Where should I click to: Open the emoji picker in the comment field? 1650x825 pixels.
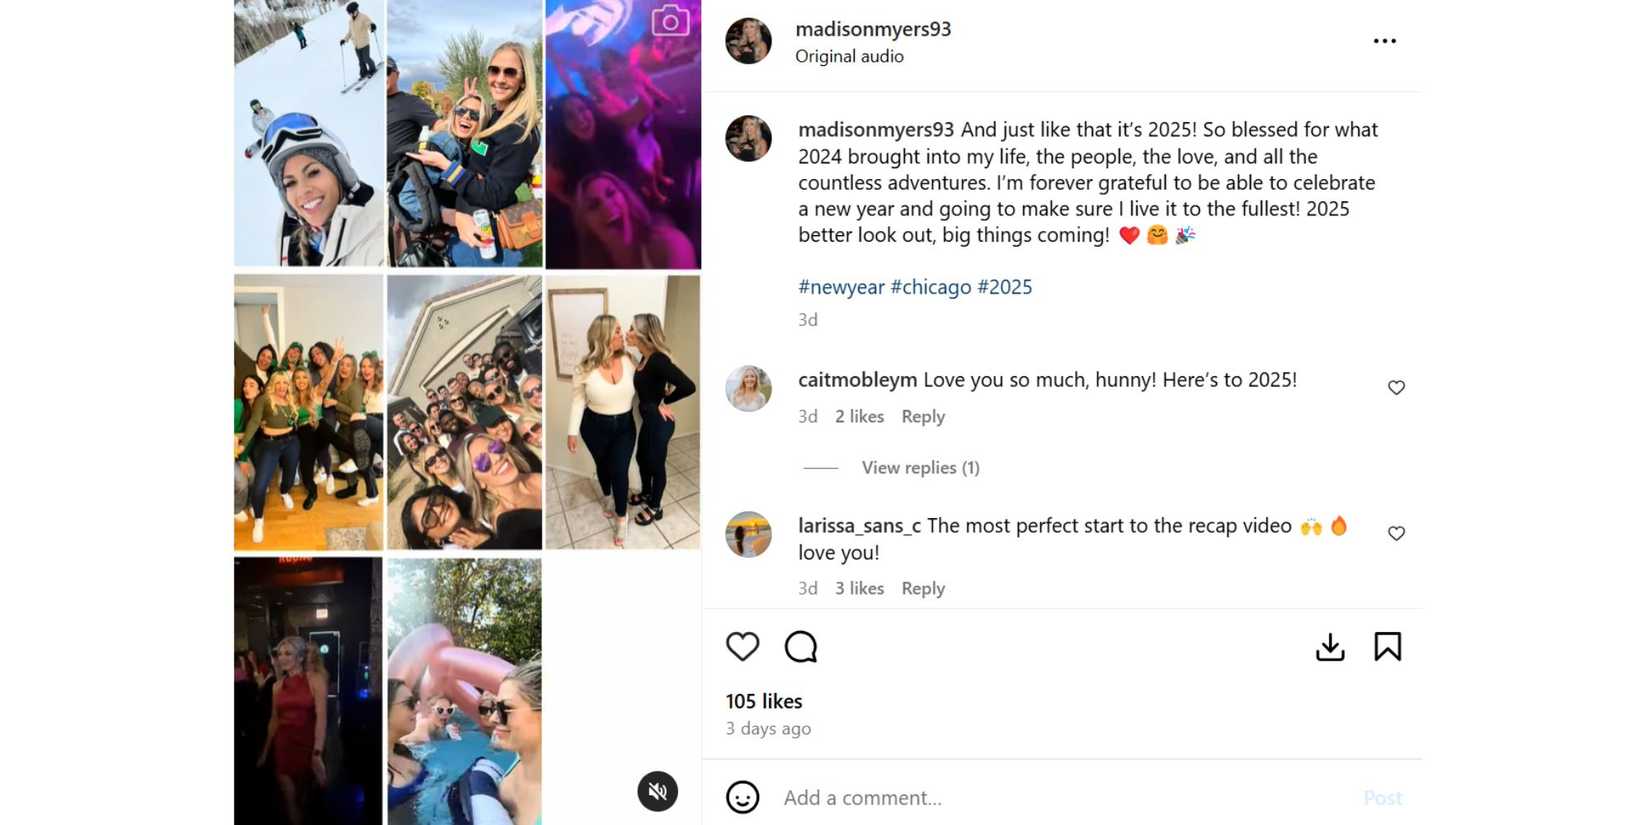click(741, 797)
